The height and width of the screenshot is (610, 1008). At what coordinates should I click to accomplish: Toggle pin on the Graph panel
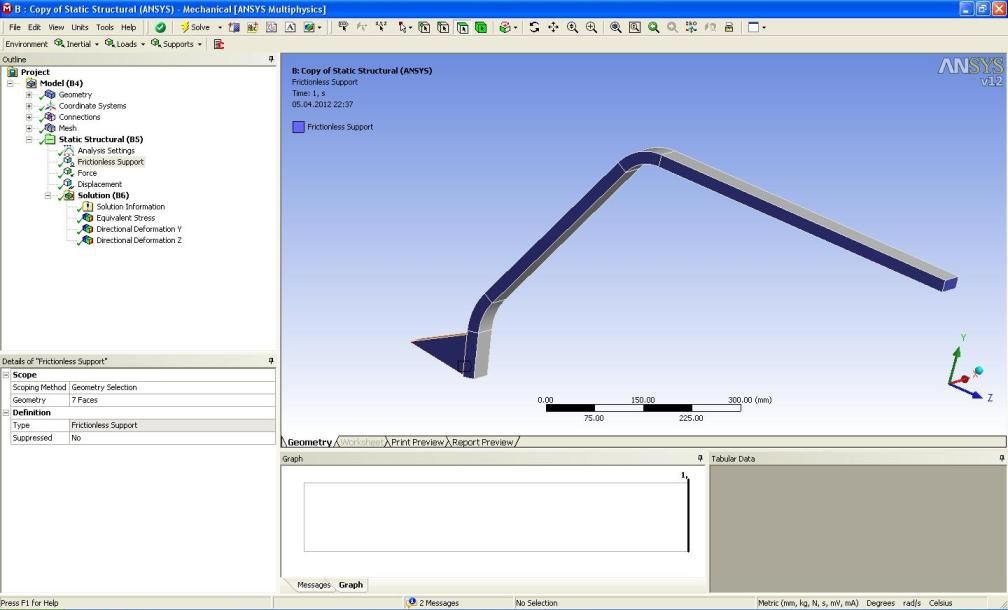tap(700, 458)
